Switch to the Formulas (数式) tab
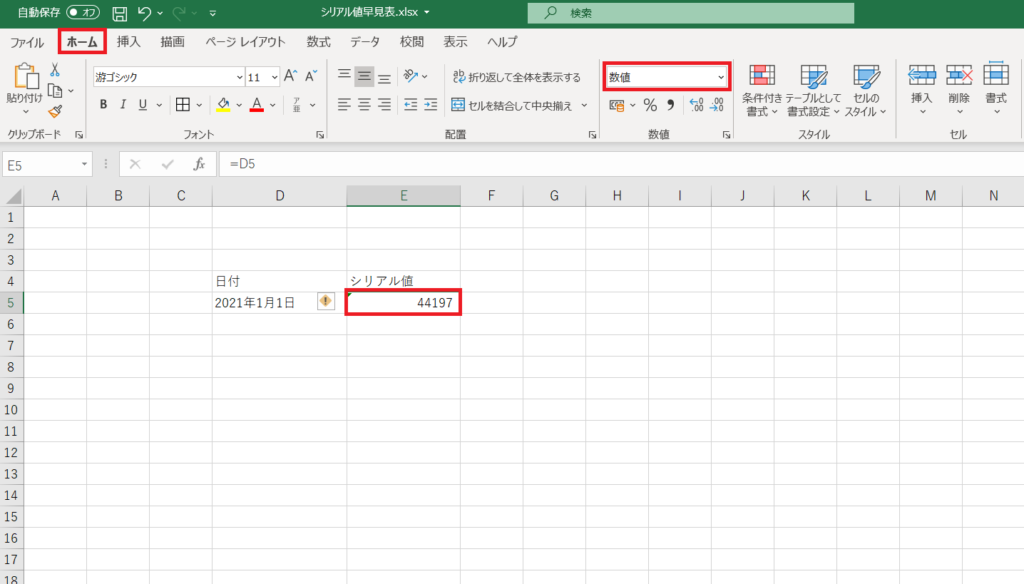 click(x=318, y=42)
